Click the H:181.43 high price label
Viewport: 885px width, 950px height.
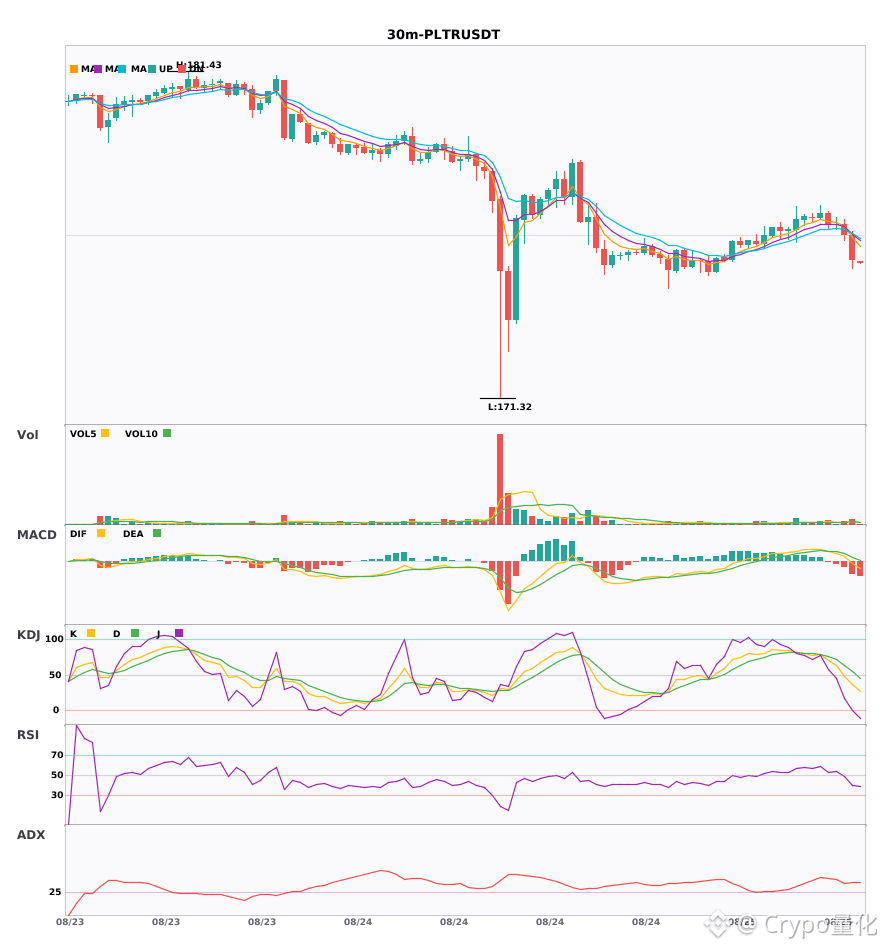(x=199, y=65)
